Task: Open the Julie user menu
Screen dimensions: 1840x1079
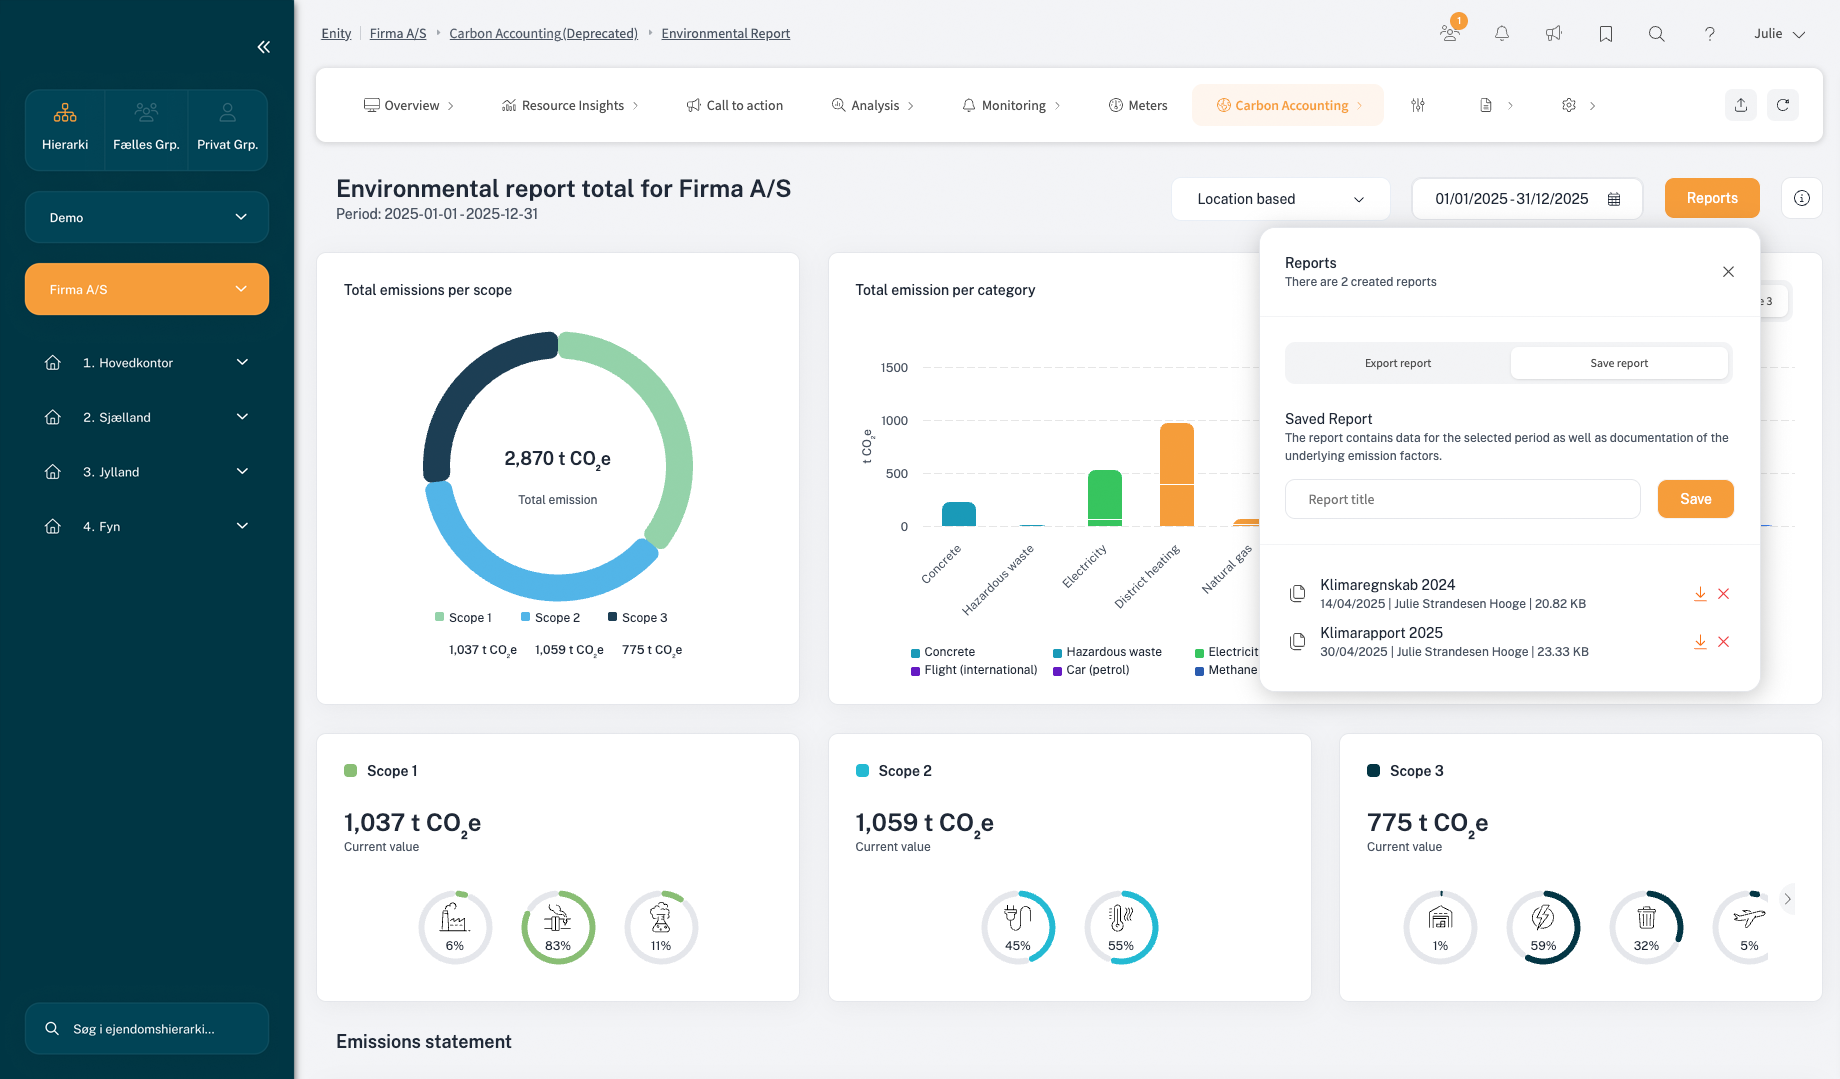Action: coord(1779,33)
